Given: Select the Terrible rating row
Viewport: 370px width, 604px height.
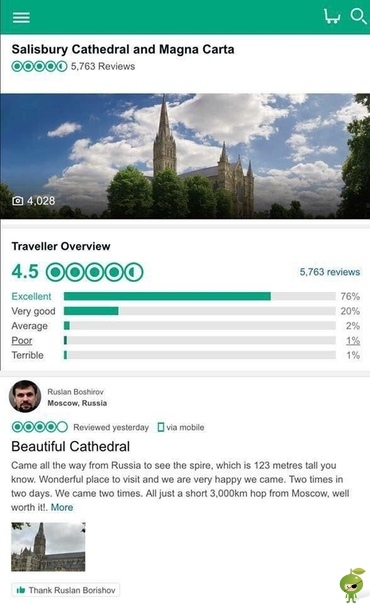Looking at the screenshot, I should coord(186,355).
